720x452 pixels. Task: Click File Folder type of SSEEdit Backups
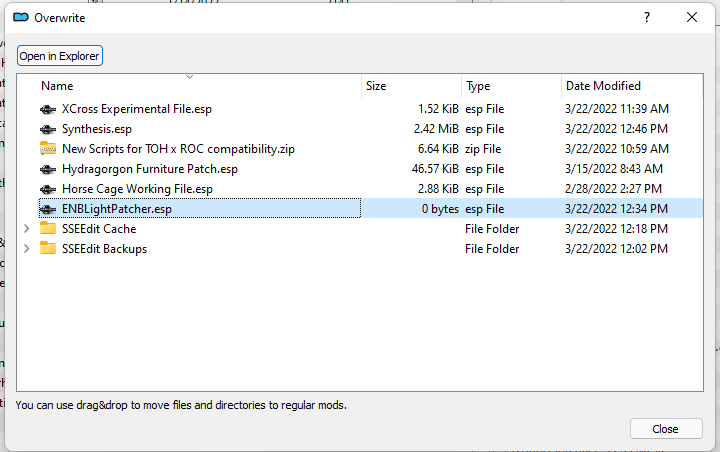tap(492, 249)
